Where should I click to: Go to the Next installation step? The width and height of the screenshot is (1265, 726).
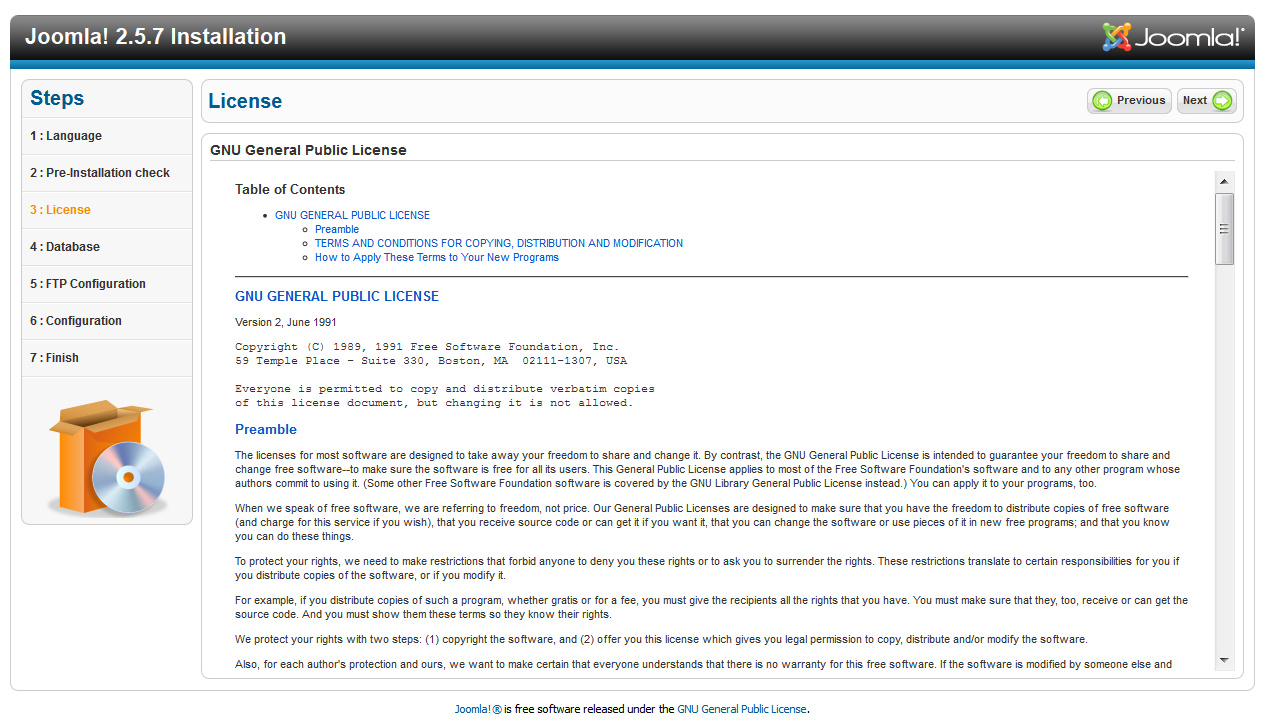(x=1207, y=101)
